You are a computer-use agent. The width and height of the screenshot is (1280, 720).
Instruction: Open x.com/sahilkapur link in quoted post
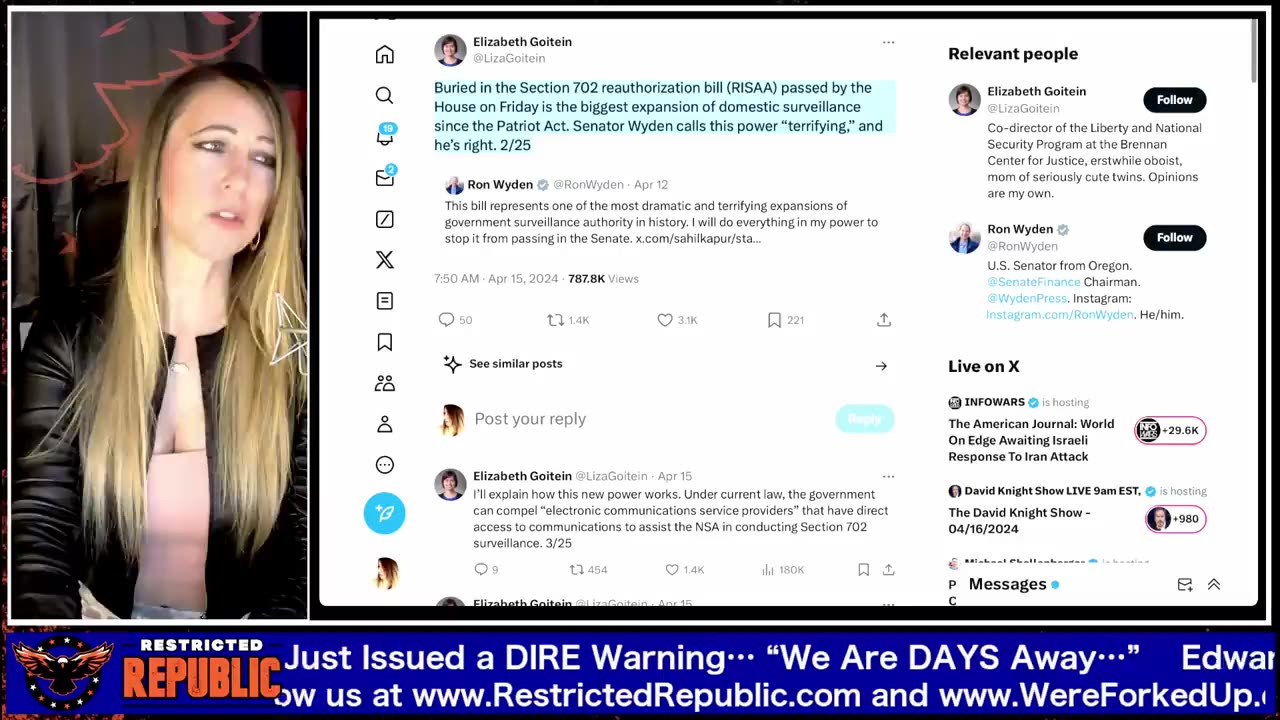coord(698,238)
